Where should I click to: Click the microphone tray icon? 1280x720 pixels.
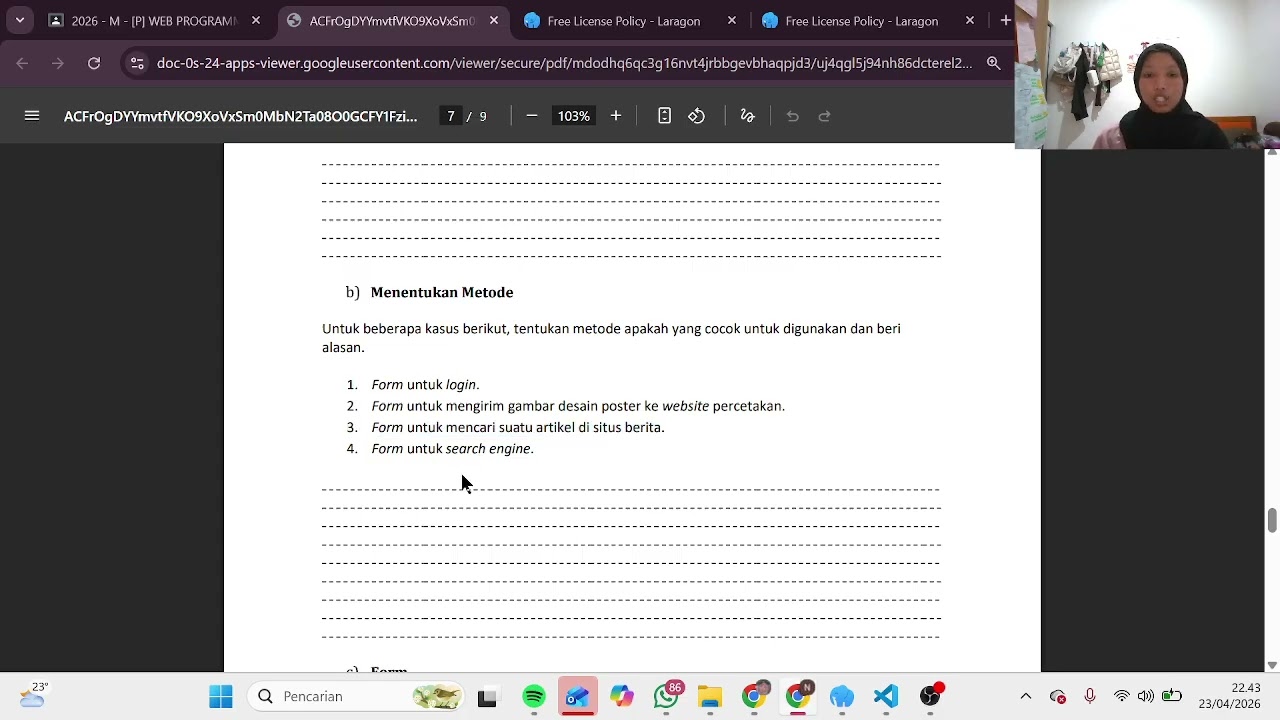(1090, 696)
